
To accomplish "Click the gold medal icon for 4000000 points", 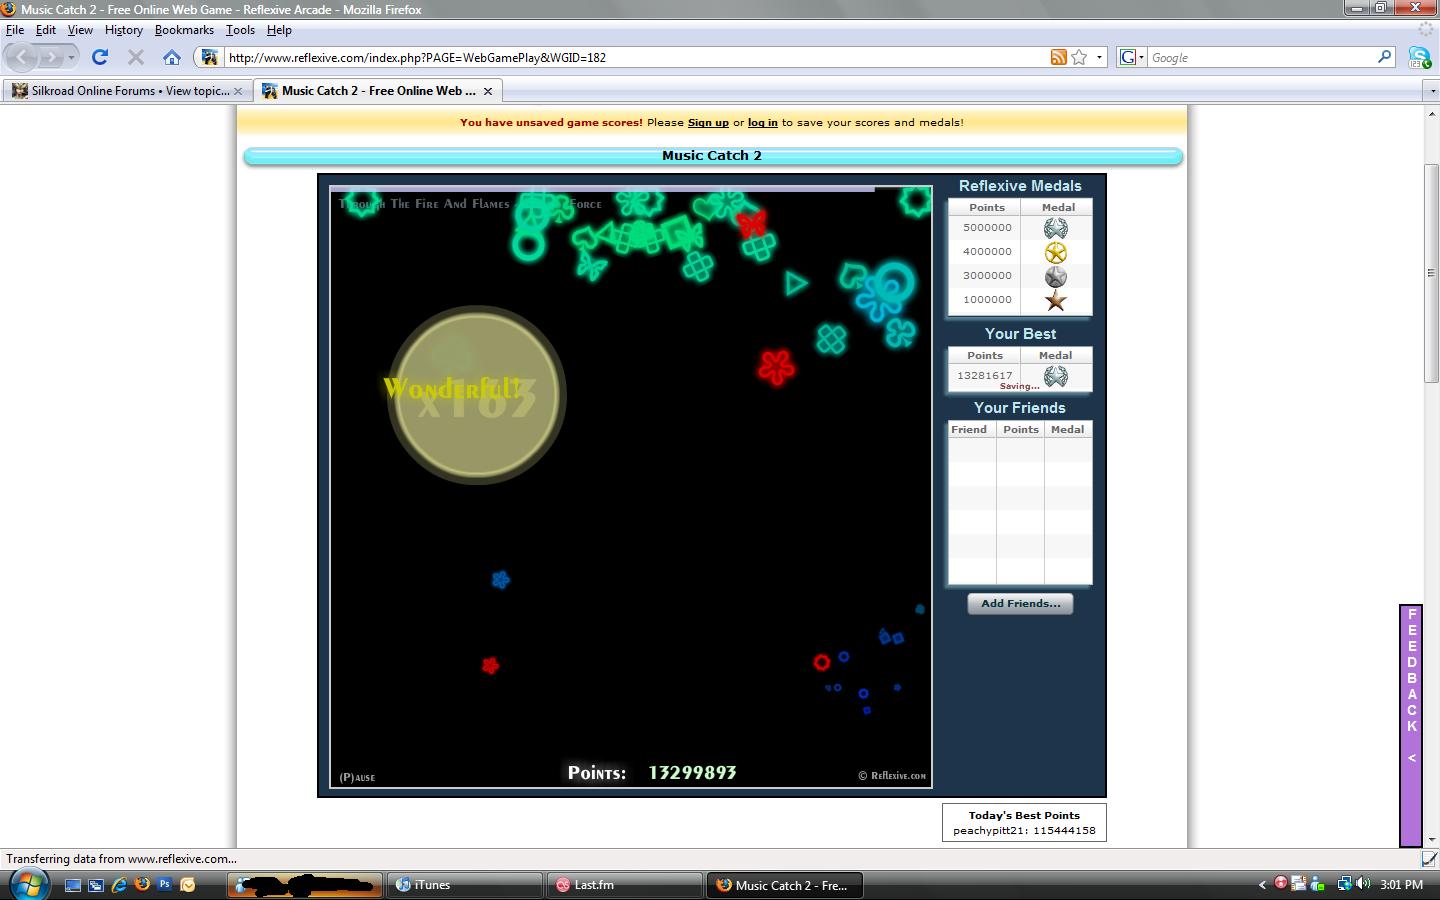I will point(1056,252).
